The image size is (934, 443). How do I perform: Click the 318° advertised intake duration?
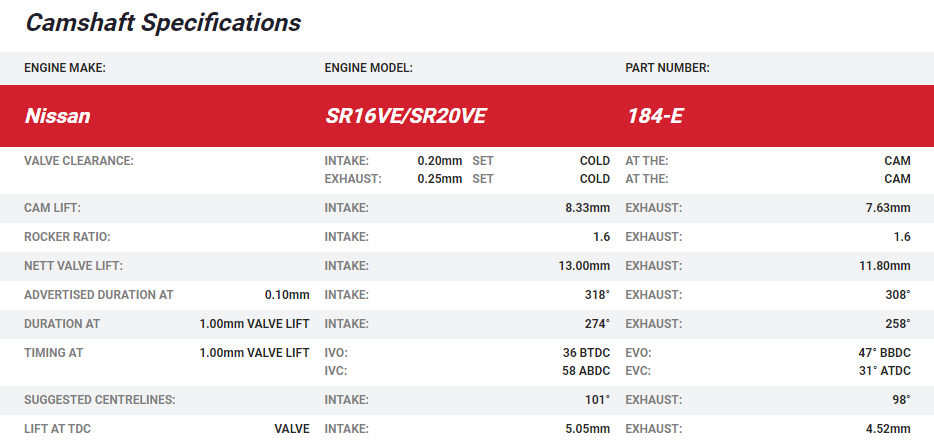[597, 295]
